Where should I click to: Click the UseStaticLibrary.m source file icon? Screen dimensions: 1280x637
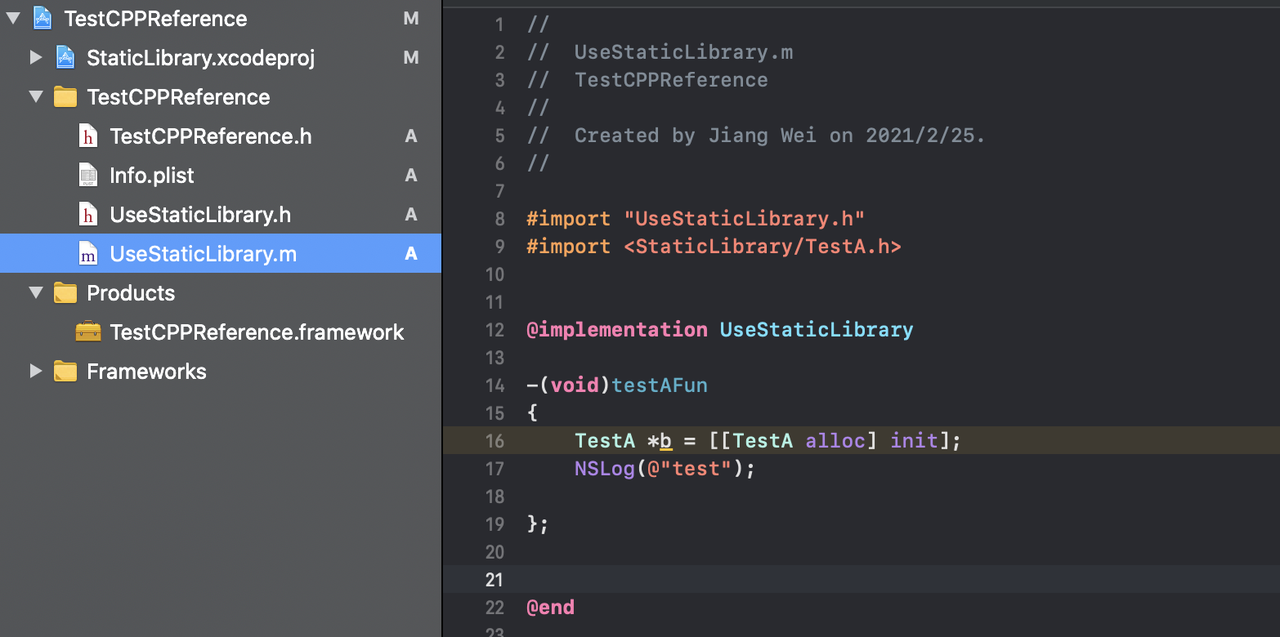tap(89, 254)
